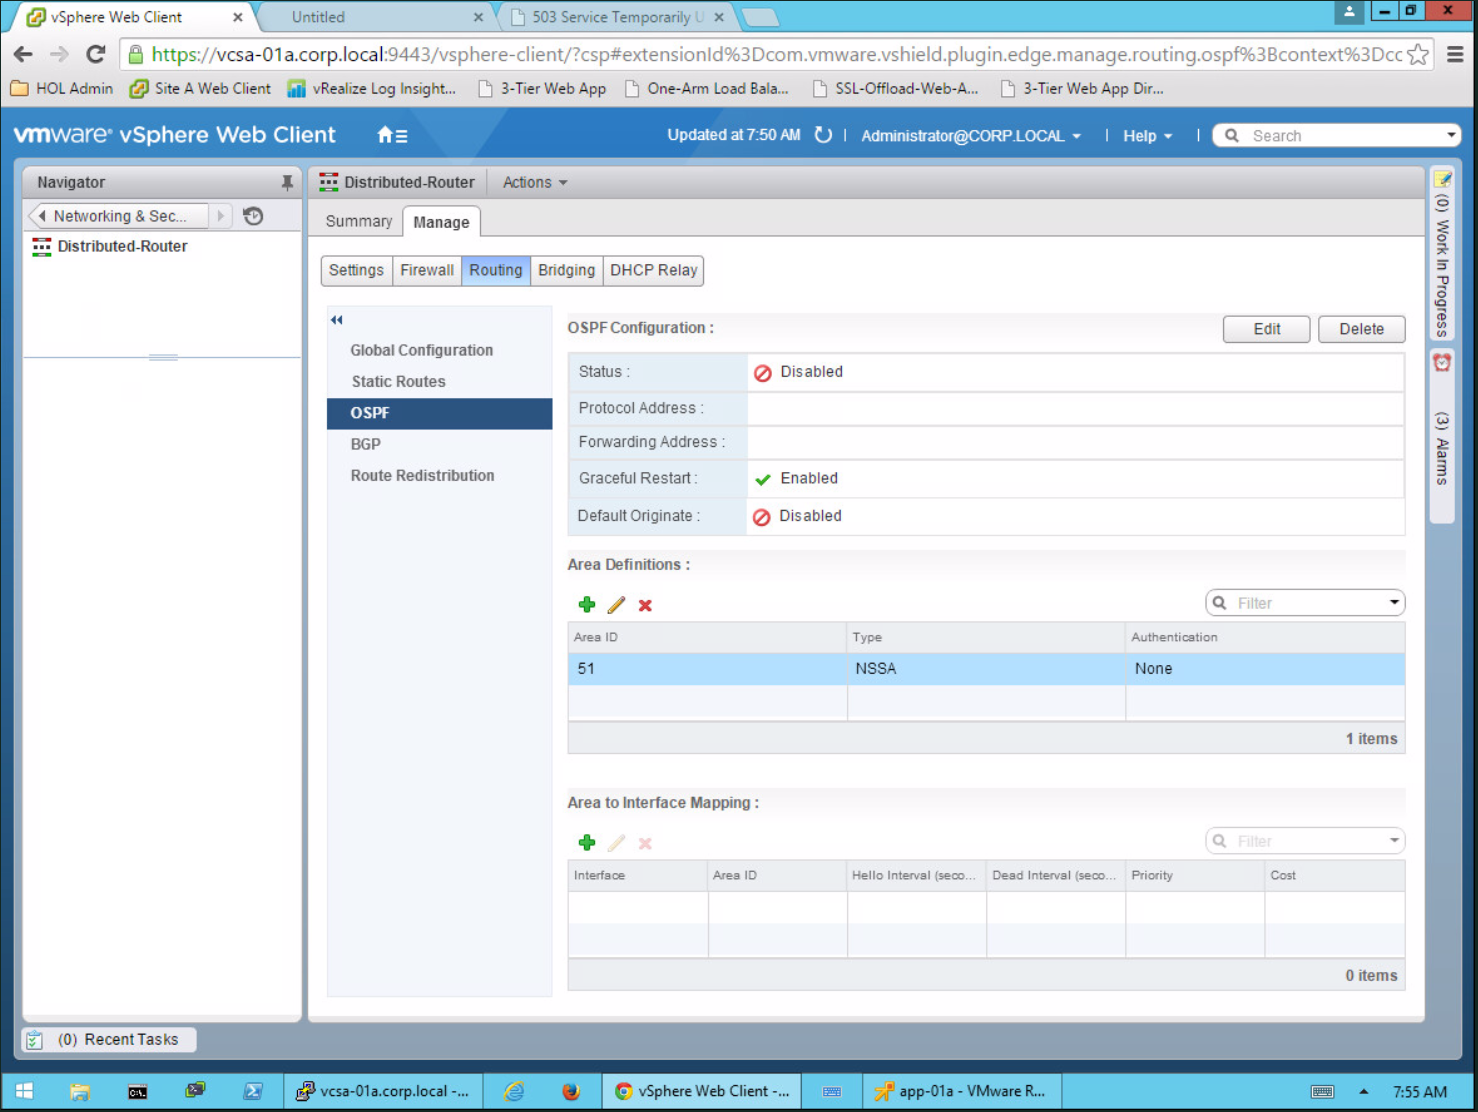Screen dimensions: 1478x1112
Task: Click Area Definitions filter field
Action: click(x=1305, y=603)
